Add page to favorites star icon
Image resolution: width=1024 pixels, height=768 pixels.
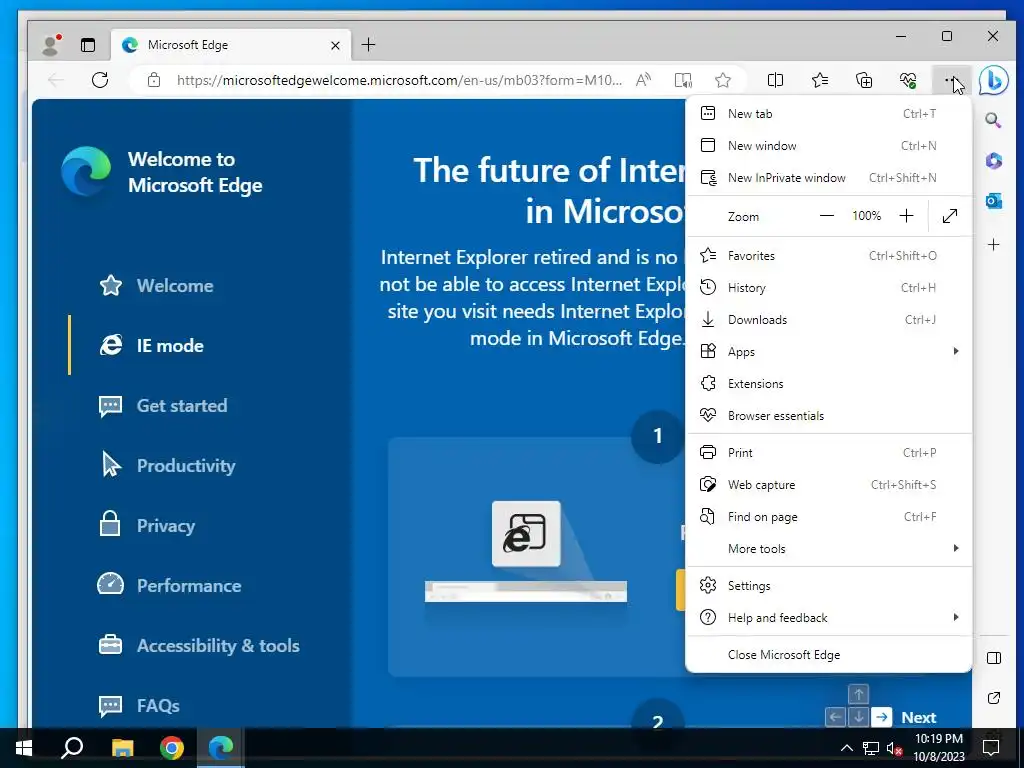click(723, 80)
